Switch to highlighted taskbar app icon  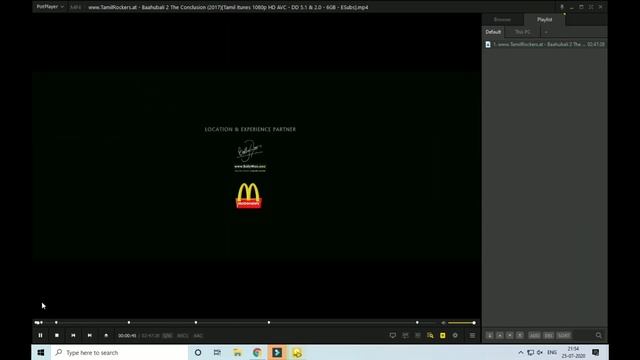(x=277, y=352)
